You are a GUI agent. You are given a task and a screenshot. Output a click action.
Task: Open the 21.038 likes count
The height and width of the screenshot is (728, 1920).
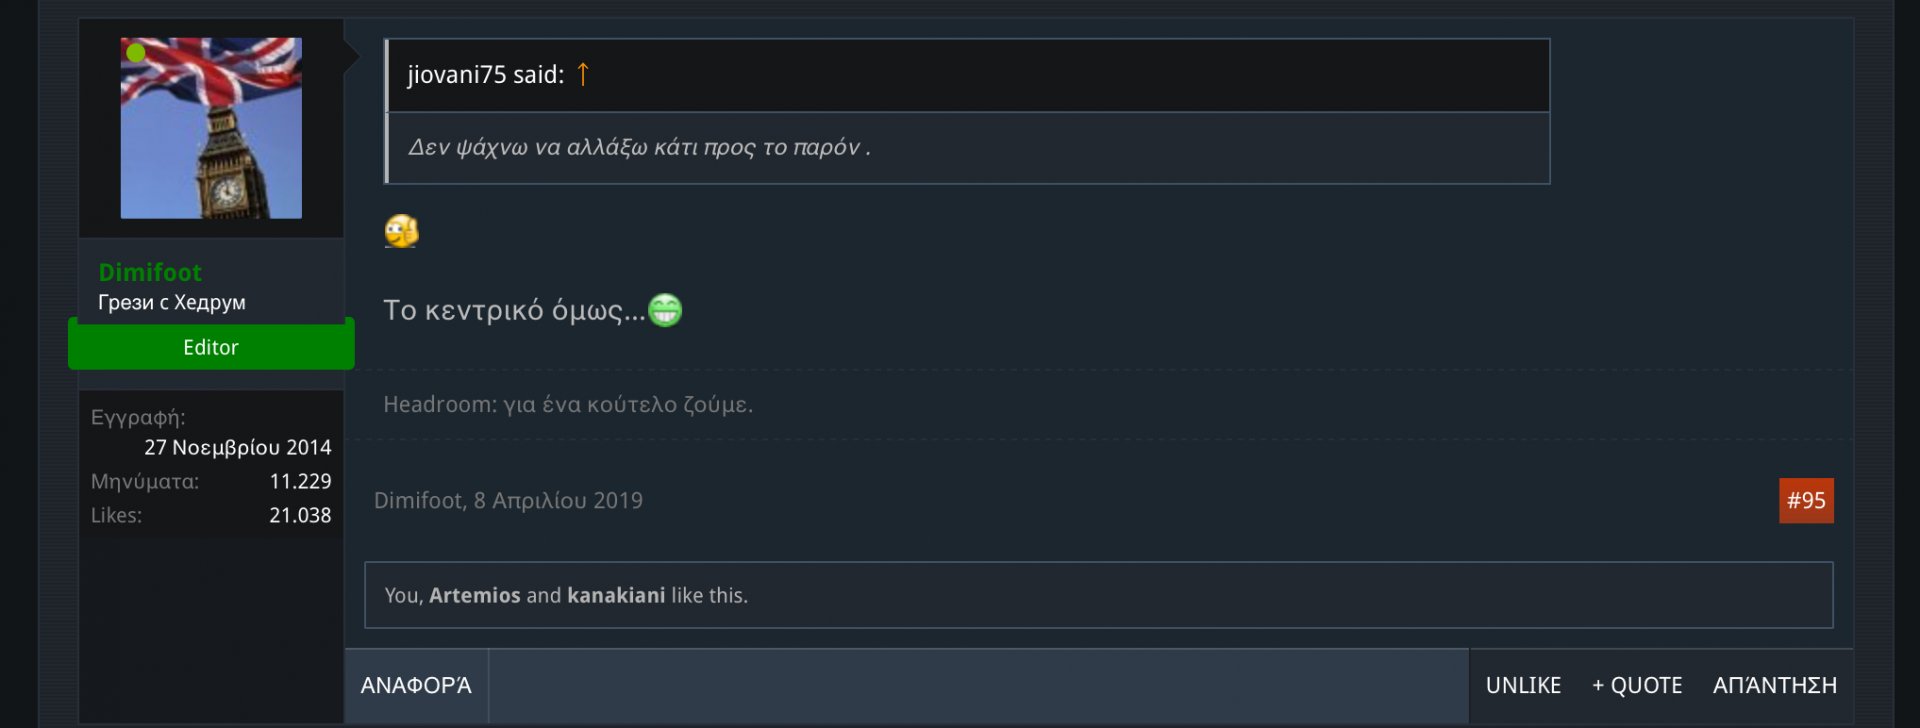click(x=300, y=515)
